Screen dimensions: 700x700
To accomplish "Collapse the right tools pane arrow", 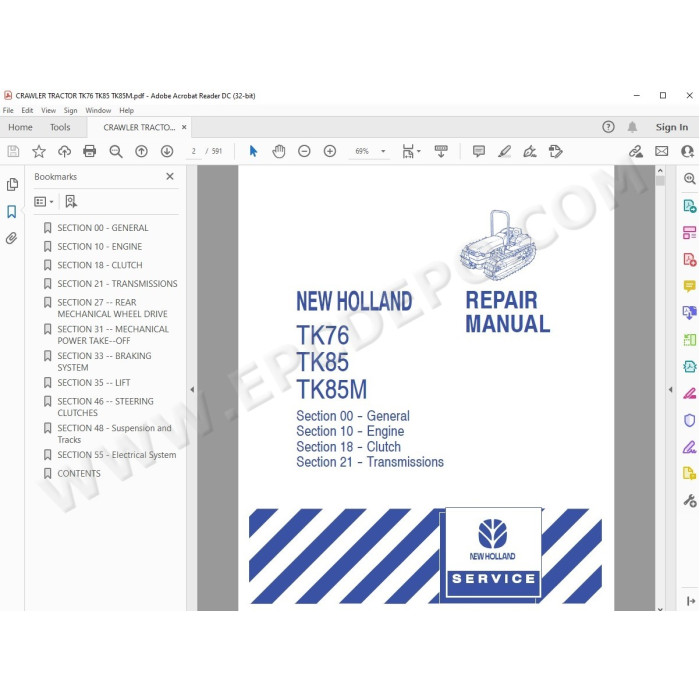I will point(670,389).
